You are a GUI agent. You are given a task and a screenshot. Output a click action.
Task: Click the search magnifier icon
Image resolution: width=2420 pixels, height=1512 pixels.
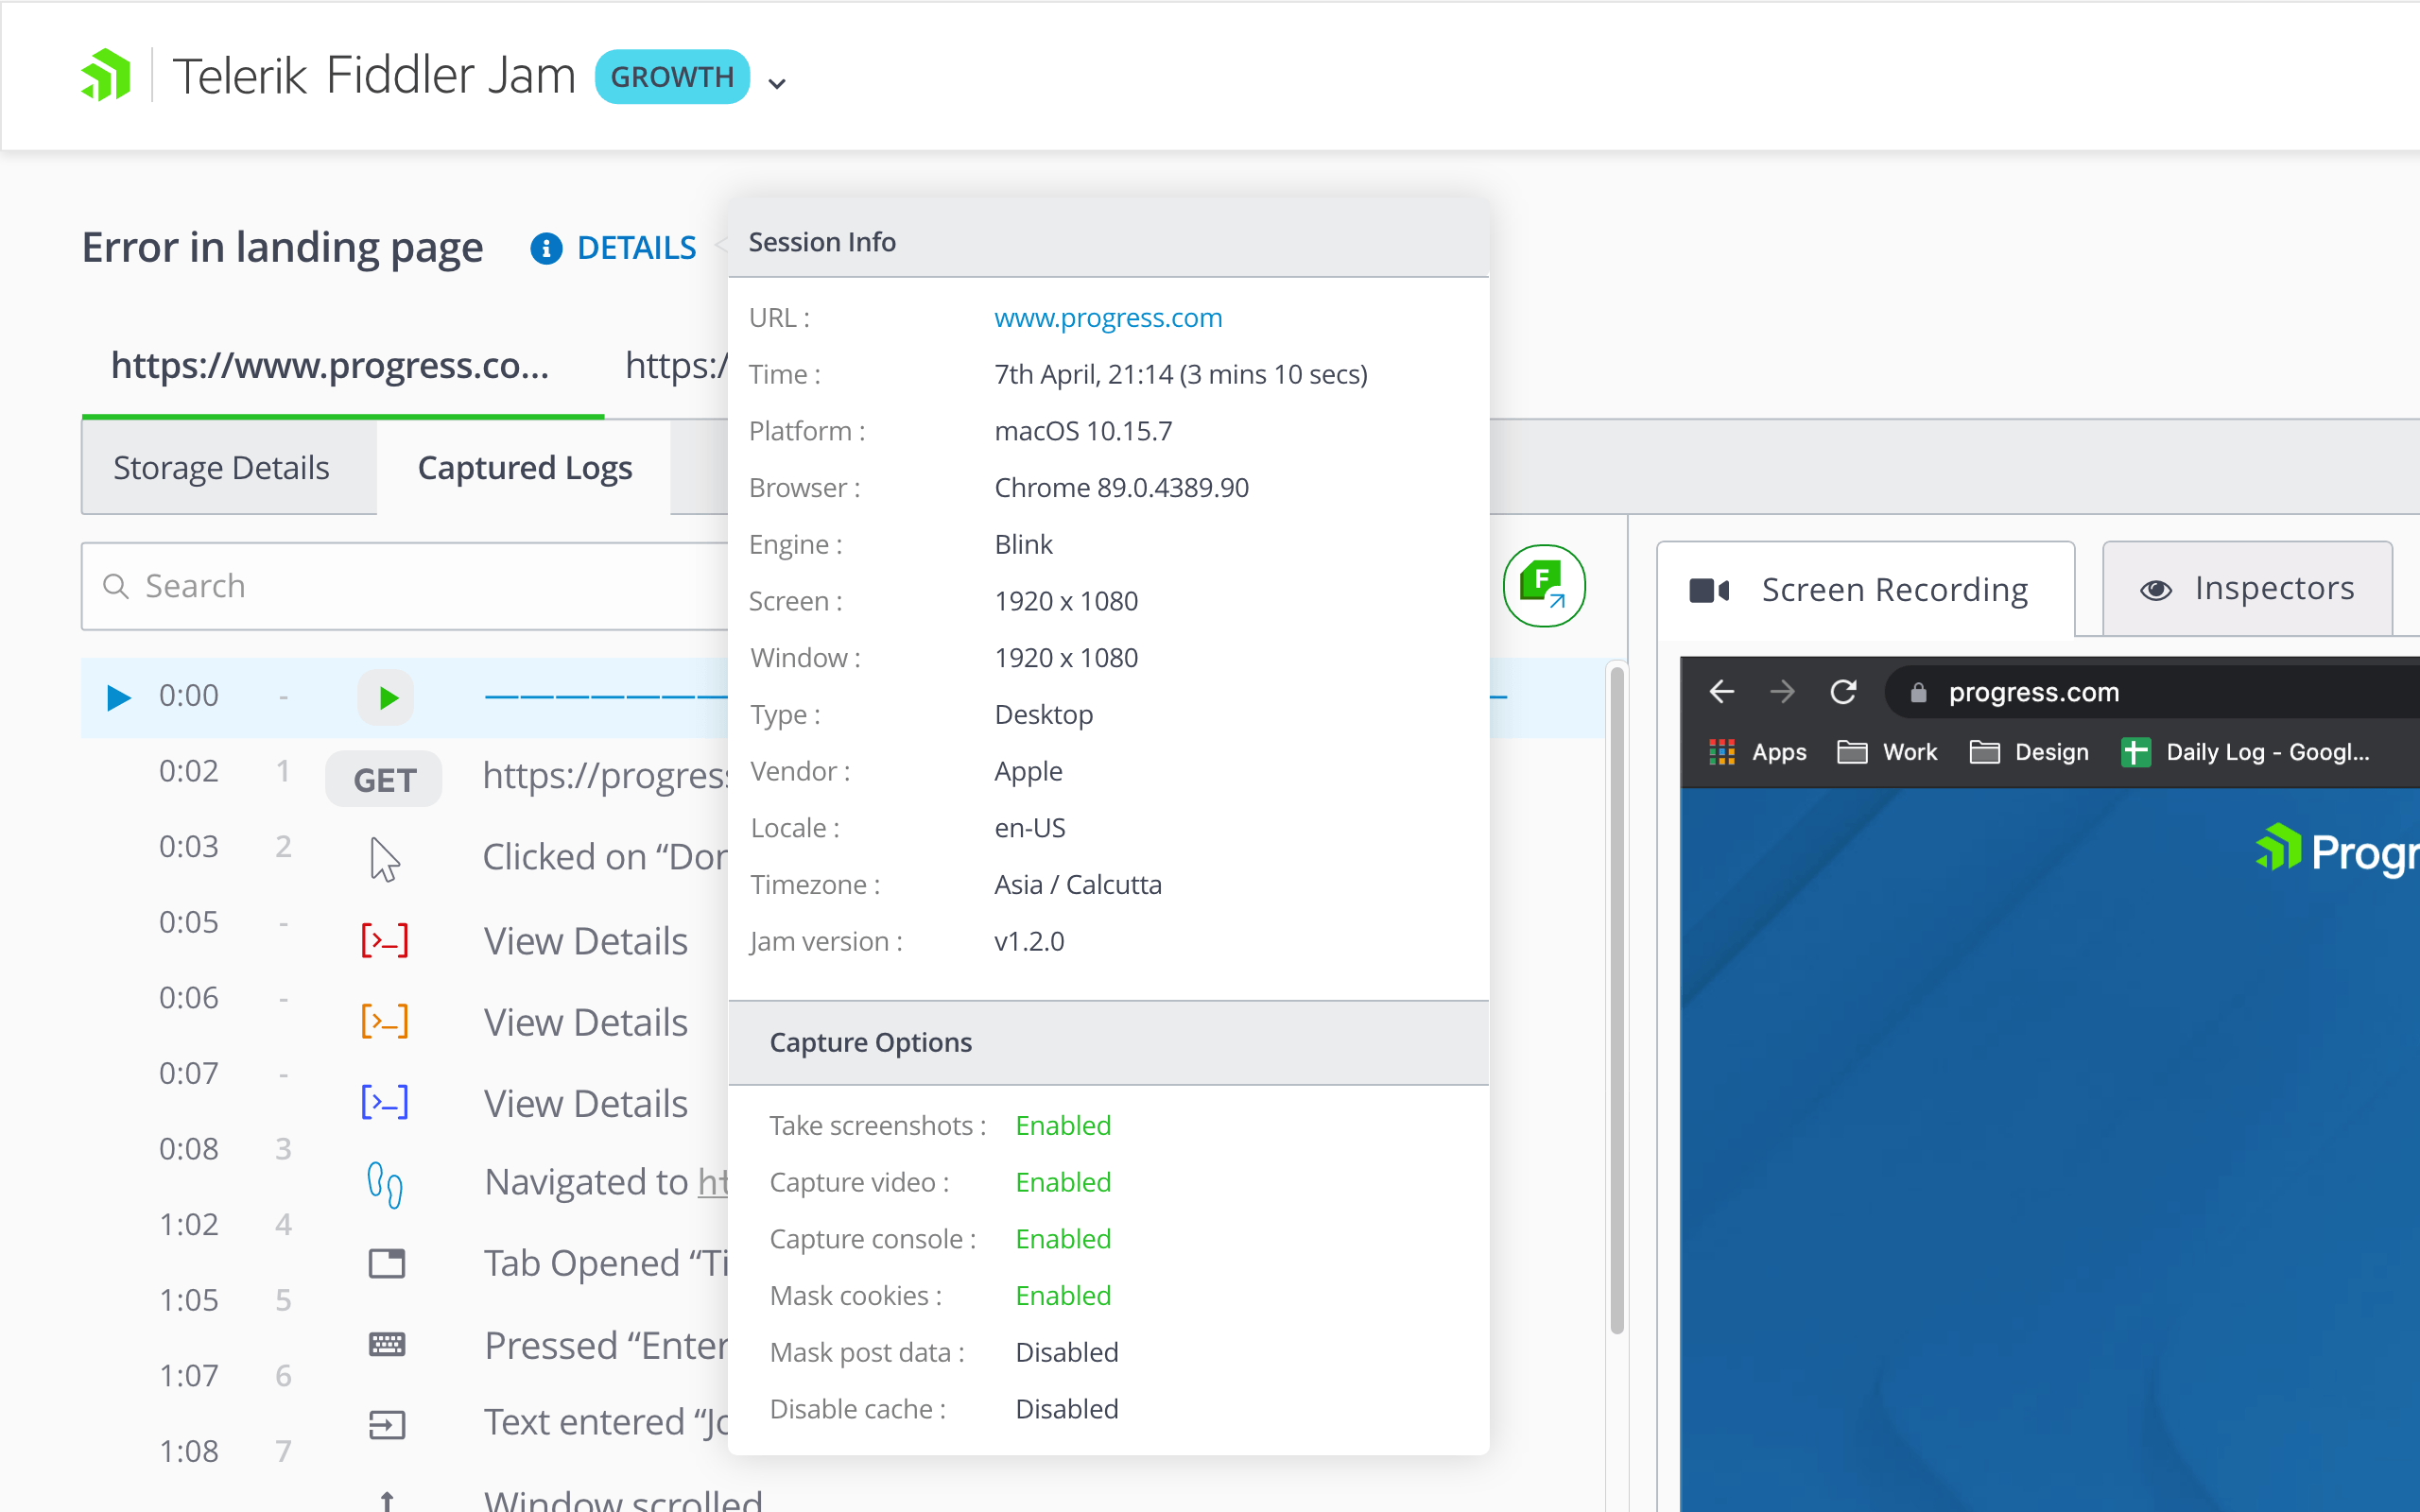pos(116,586)
